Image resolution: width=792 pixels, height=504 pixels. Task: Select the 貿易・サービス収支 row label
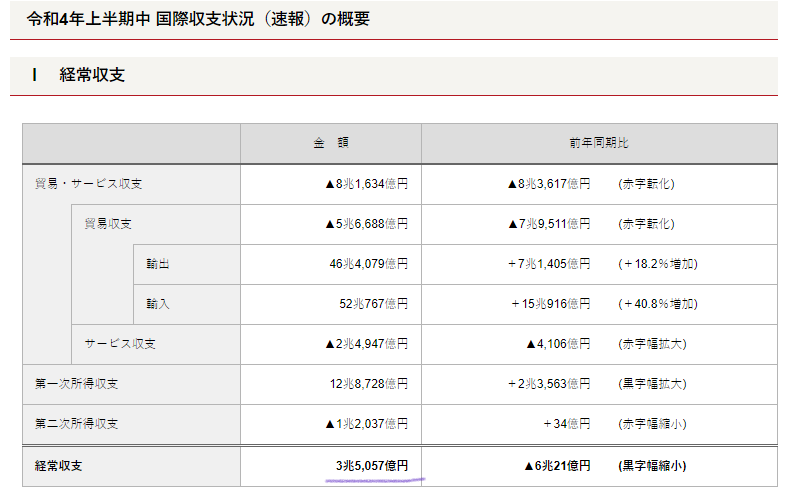[x=88, y=184]
